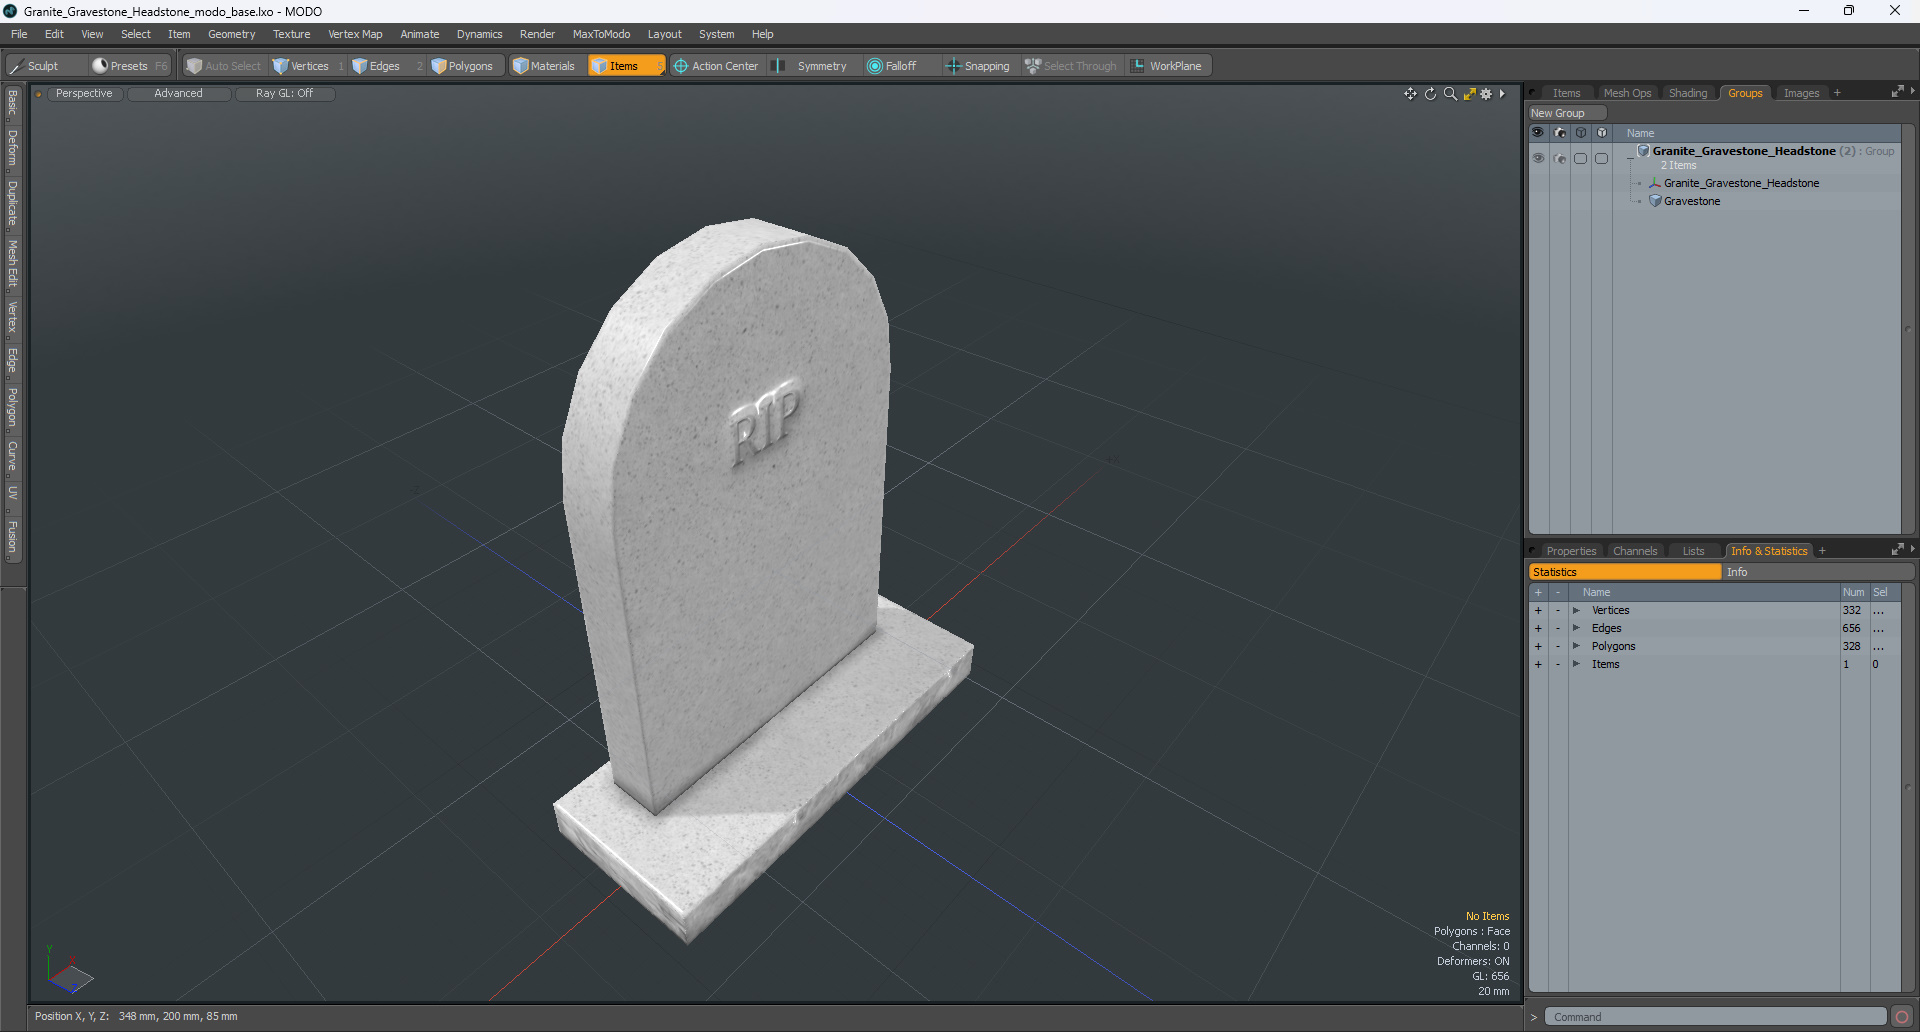This screenshot has width=1920, height=1032.
Task: Open the Vertex Map menu
Action: (x=355, y=34)
